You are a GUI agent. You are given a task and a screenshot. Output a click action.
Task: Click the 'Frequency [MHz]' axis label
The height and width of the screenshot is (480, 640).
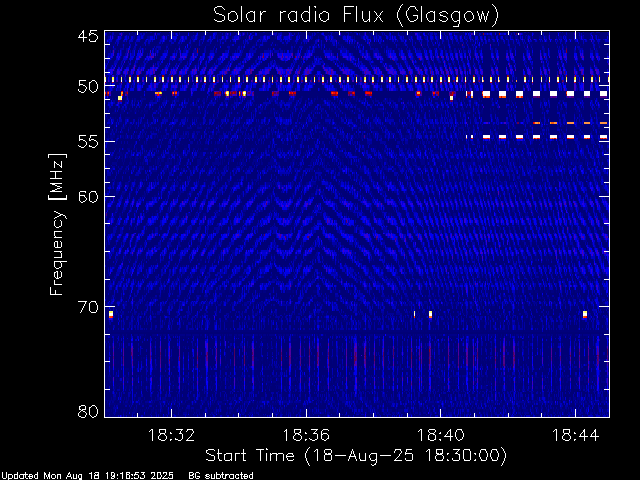pos(57,224)
